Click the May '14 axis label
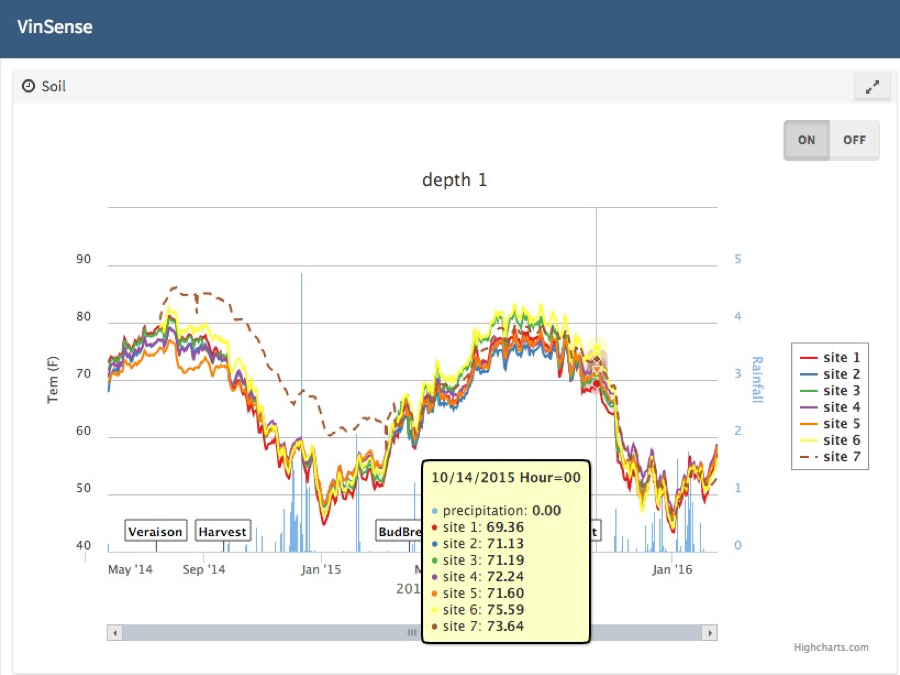900x675 pixels. (x=130, y=569)
